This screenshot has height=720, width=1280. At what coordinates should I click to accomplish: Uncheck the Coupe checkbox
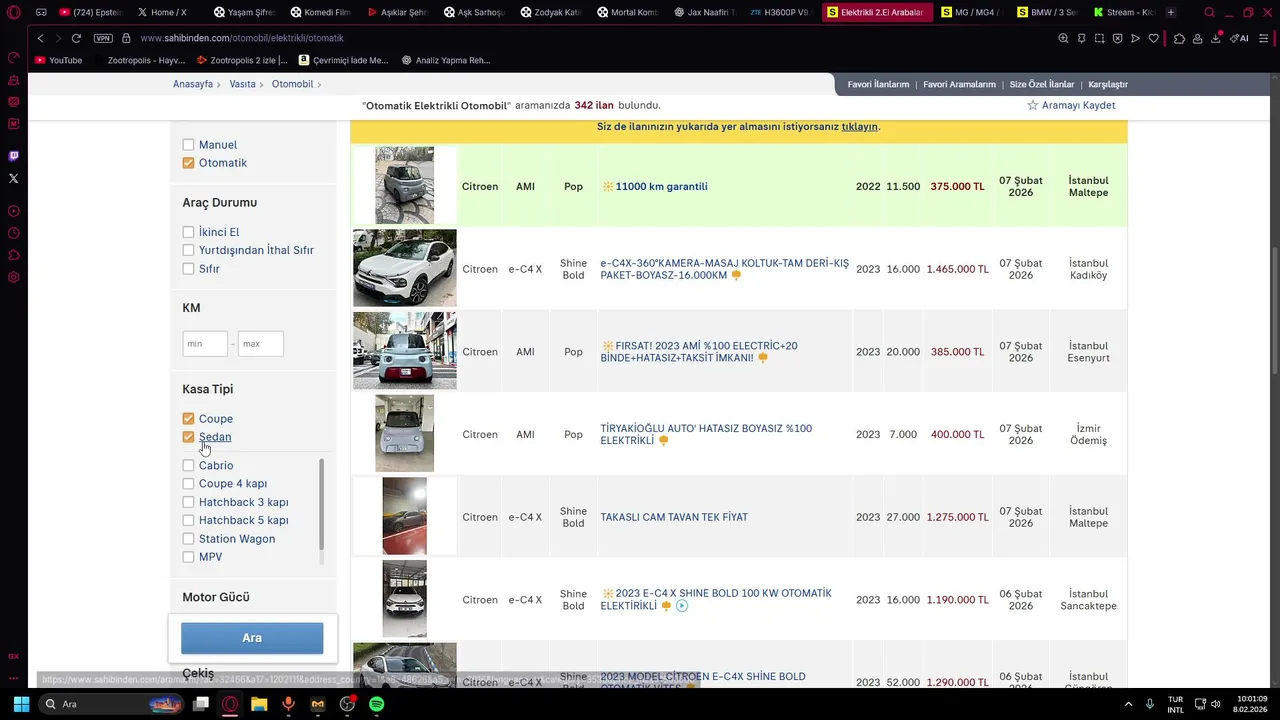[x=188, y=419]
